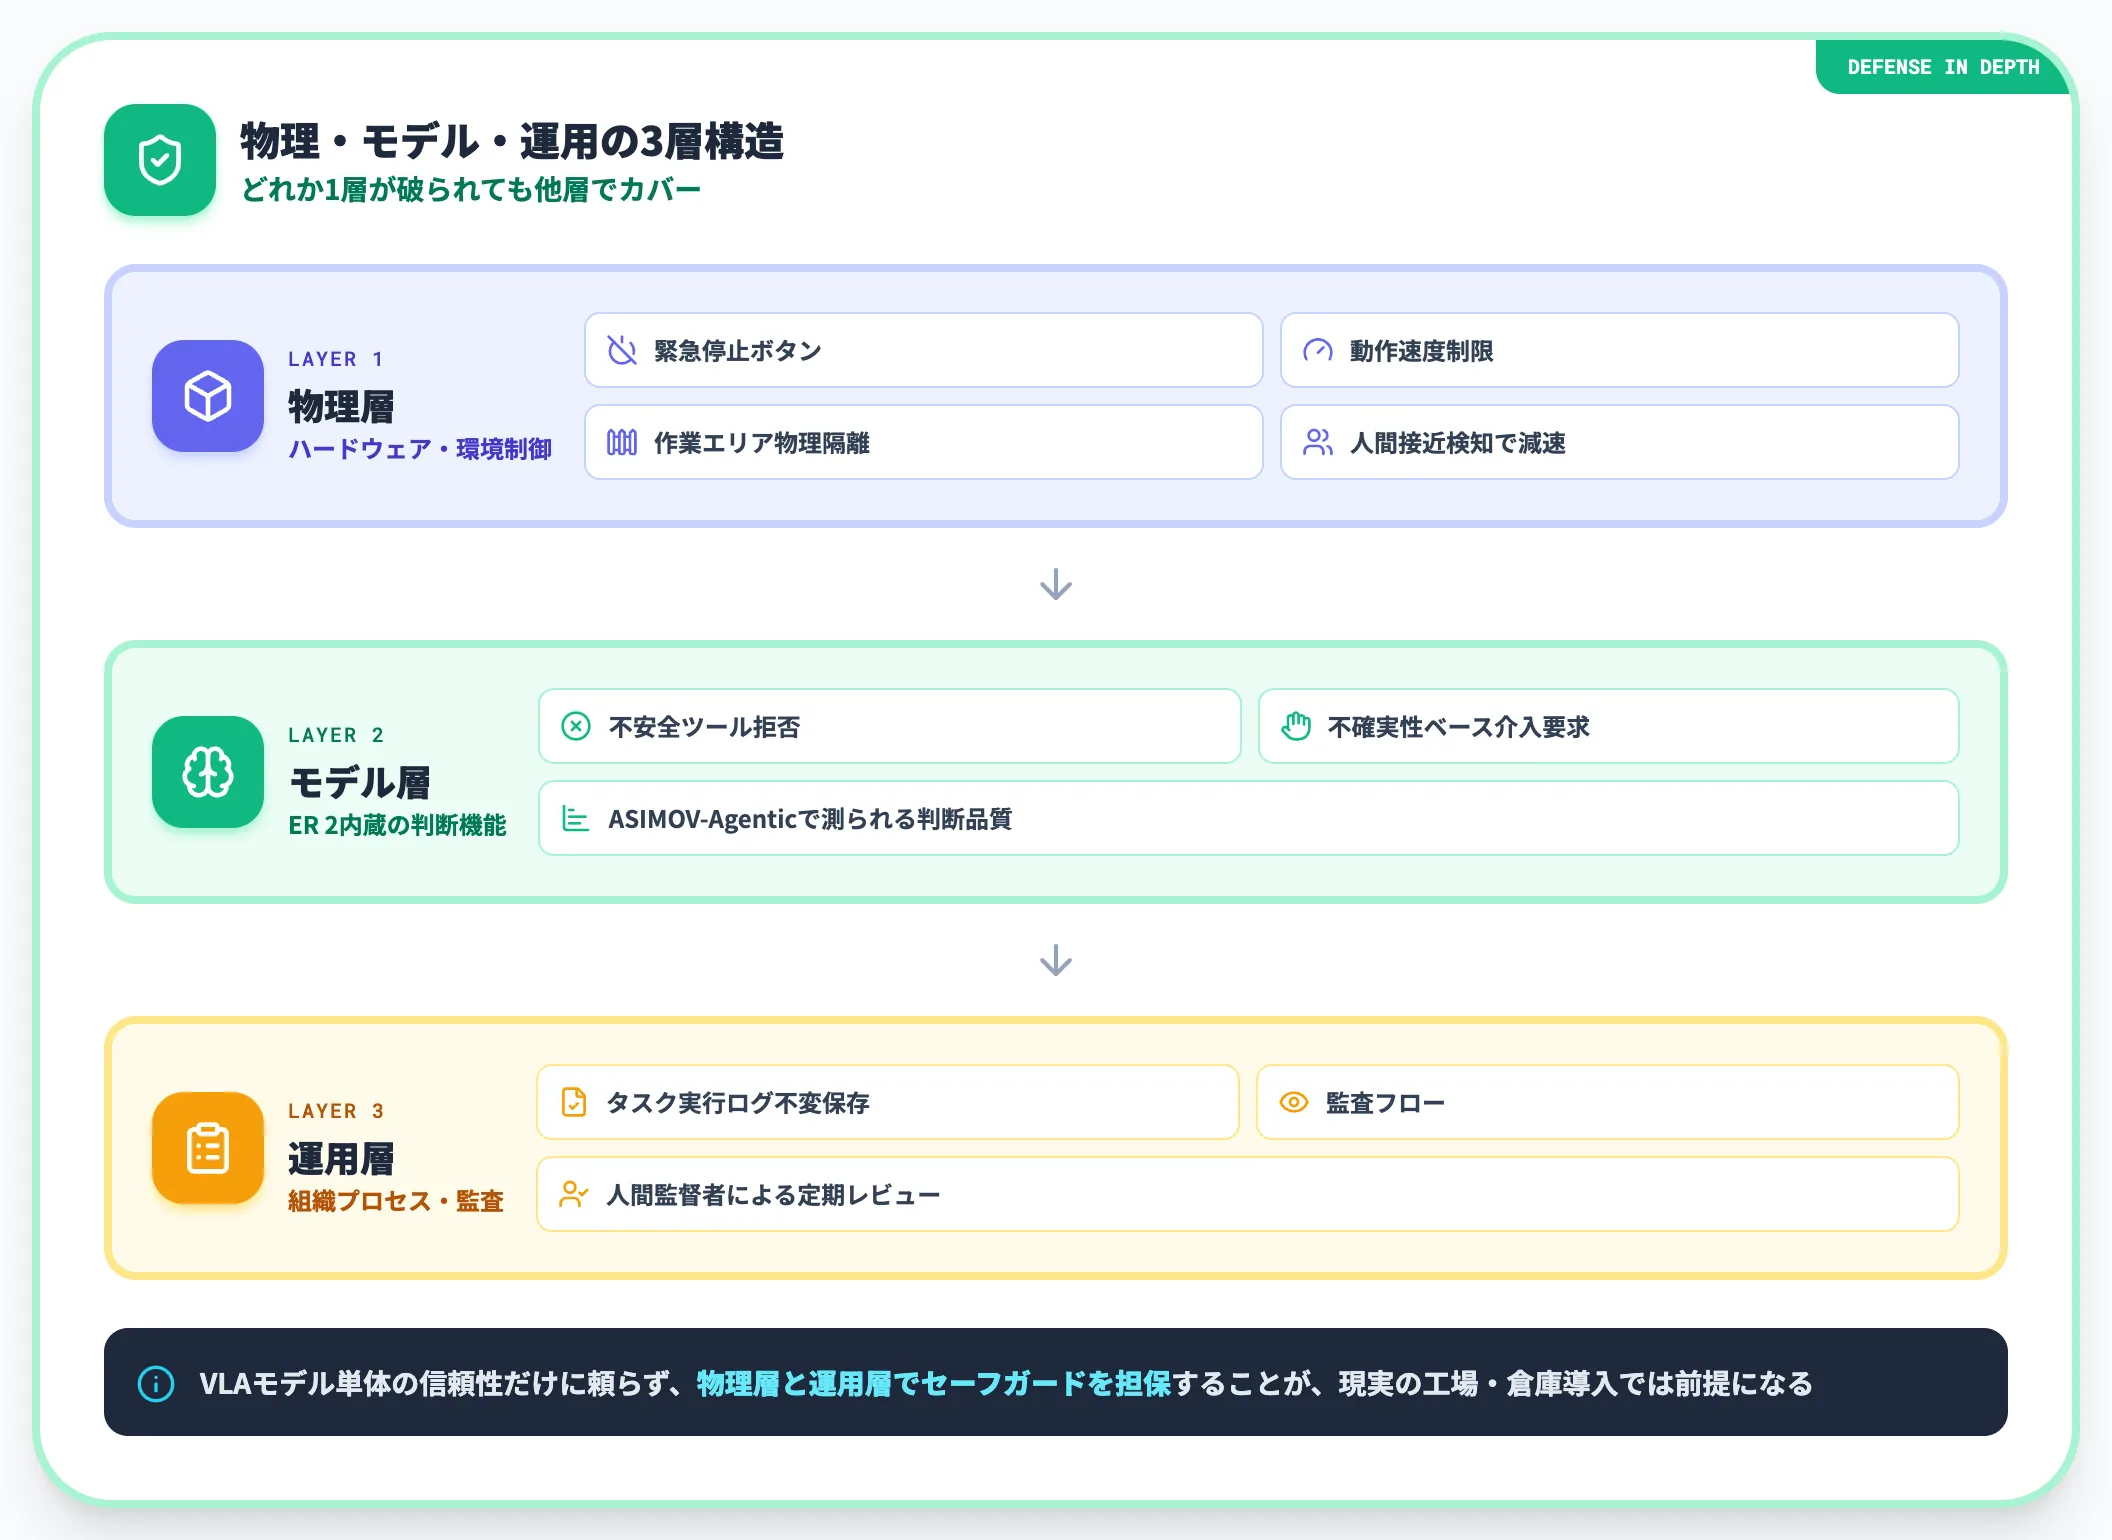Click the 不安全ツール拒否 text

pos(704,727)
